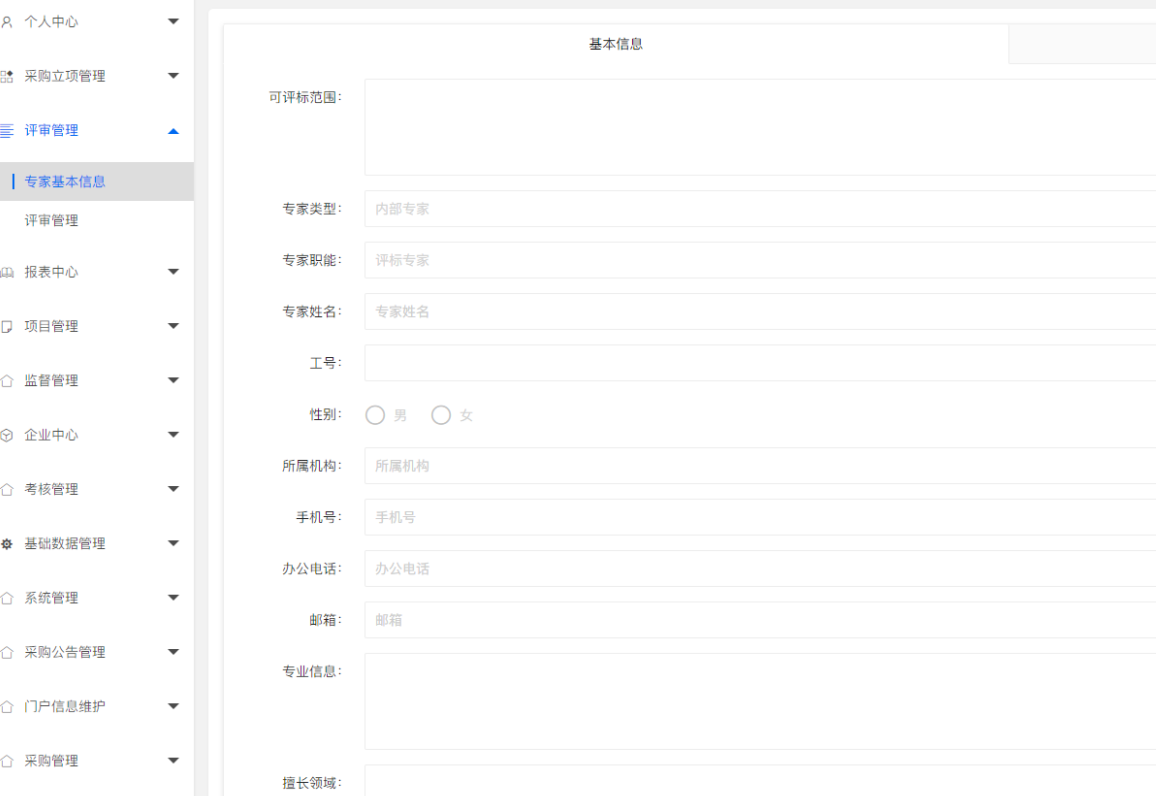Click the 采购管理 home icon
Viewport: 1156px width, 796px height.
pos(7,761)
